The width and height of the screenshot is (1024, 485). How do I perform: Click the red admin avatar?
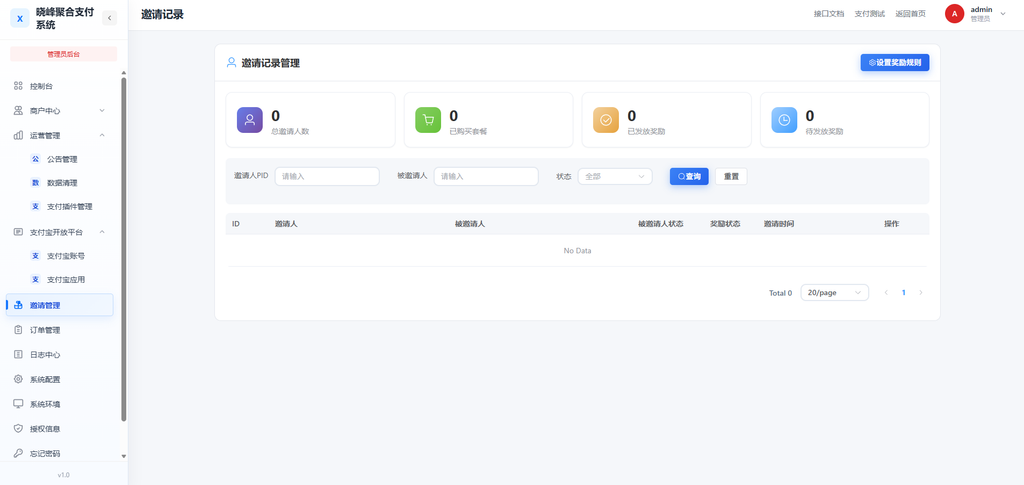954,14
